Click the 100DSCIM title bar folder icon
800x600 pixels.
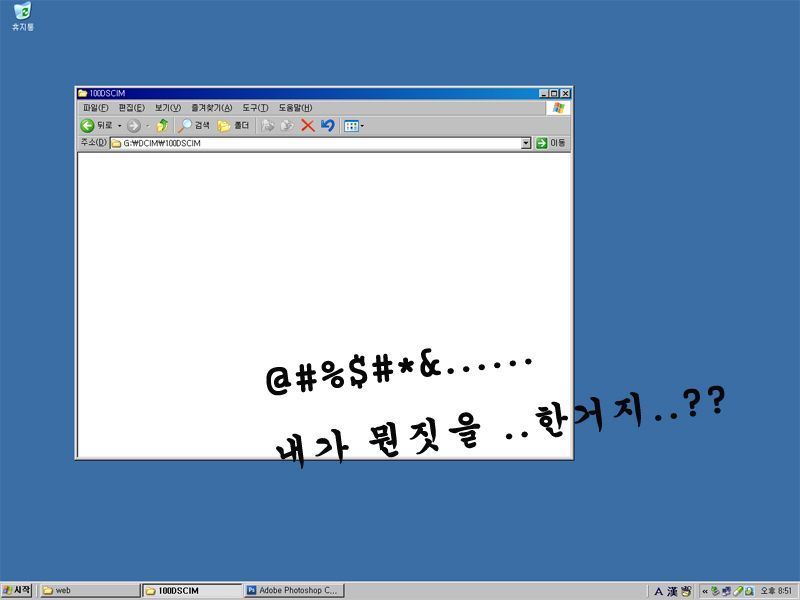(82, 93)
